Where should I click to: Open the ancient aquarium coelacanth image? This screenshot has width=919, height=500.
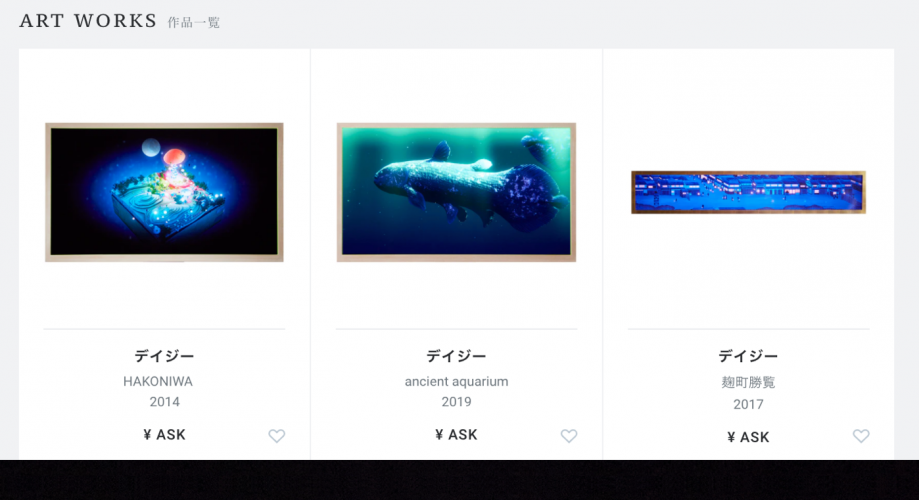coord(456,192)
